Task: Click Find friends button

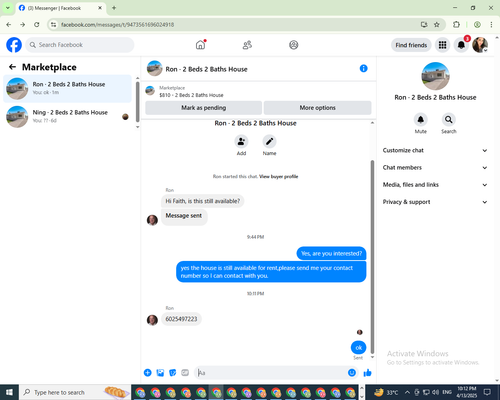Action: tap(411, 45)
